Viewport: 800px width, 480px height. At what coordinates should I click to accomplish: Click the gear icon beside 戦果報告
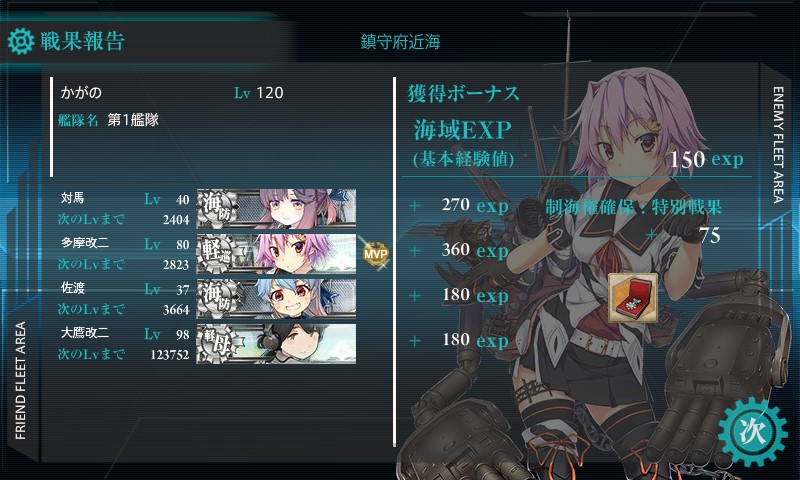tap(20, 41)
